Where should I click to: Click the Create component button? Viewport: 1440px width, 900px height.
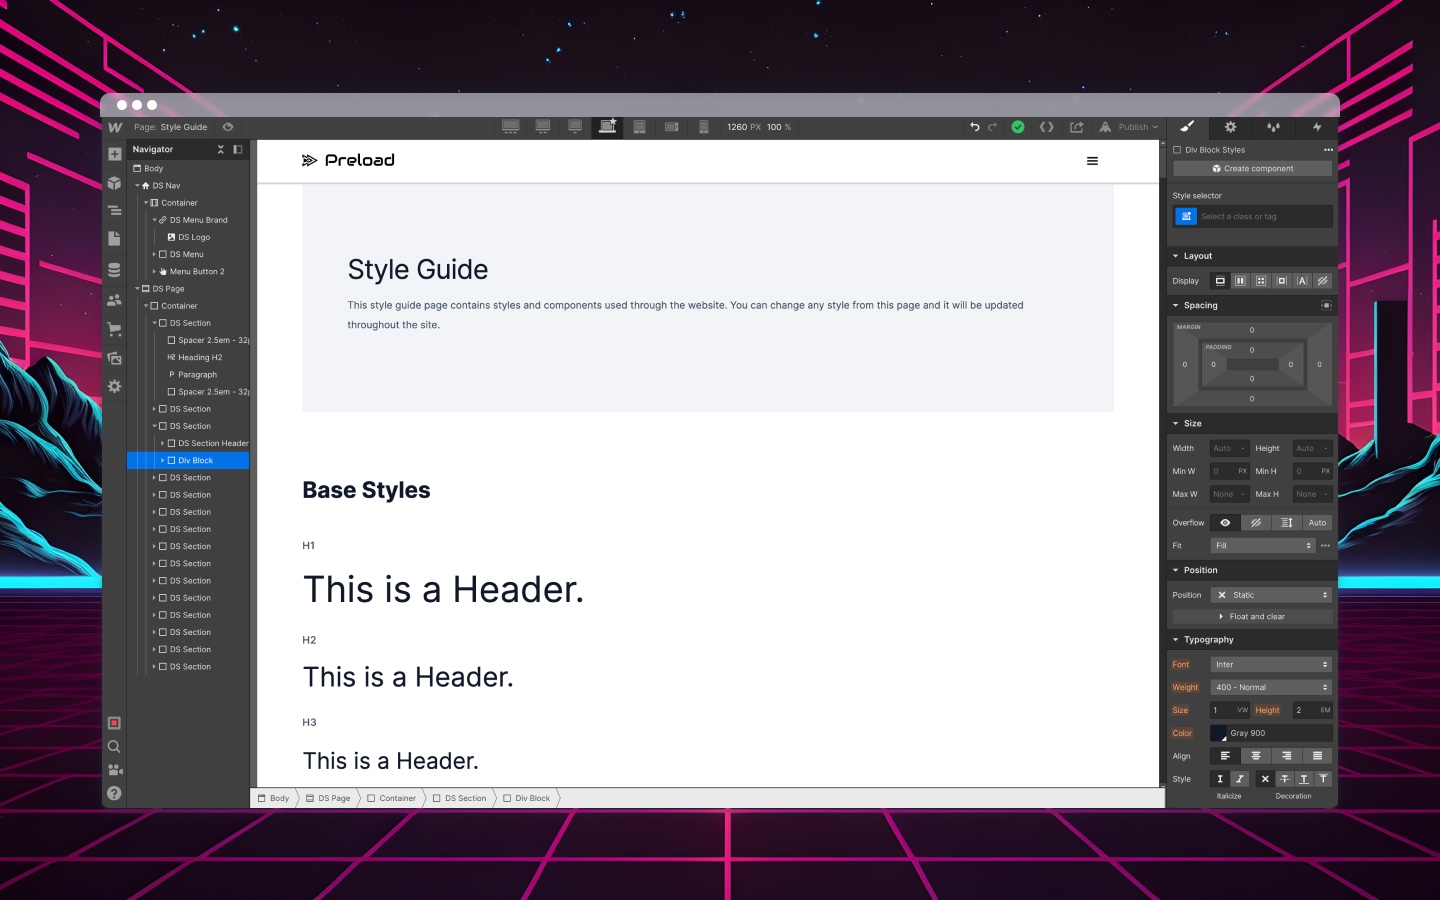coord(1252,168)
